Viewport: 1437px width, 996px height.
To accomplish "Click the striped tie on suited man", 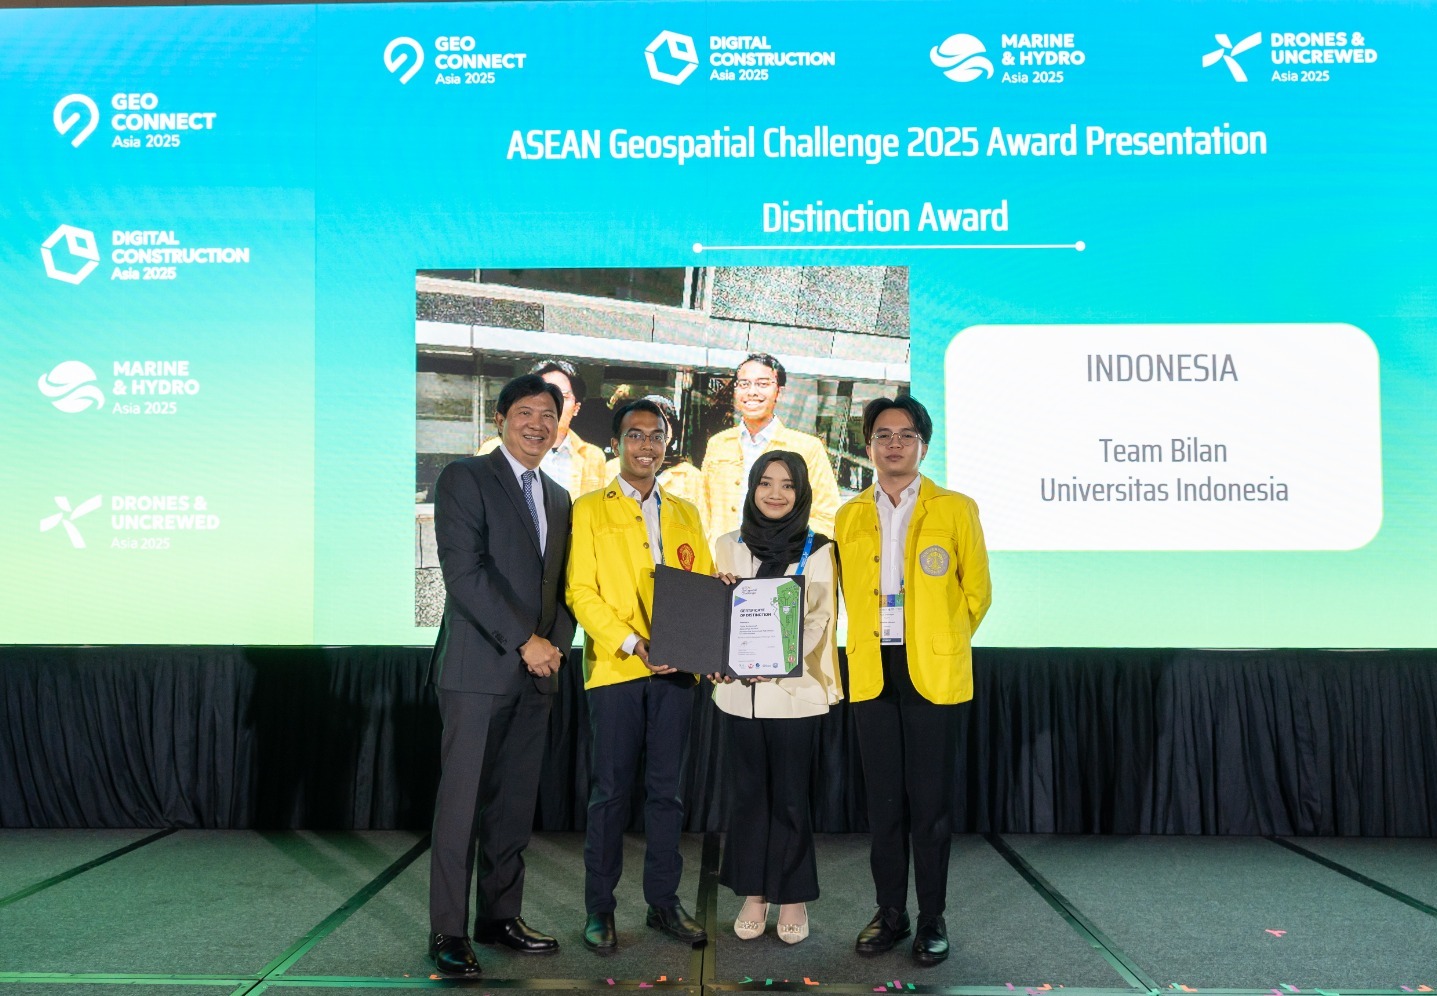I will click(530, 501).
